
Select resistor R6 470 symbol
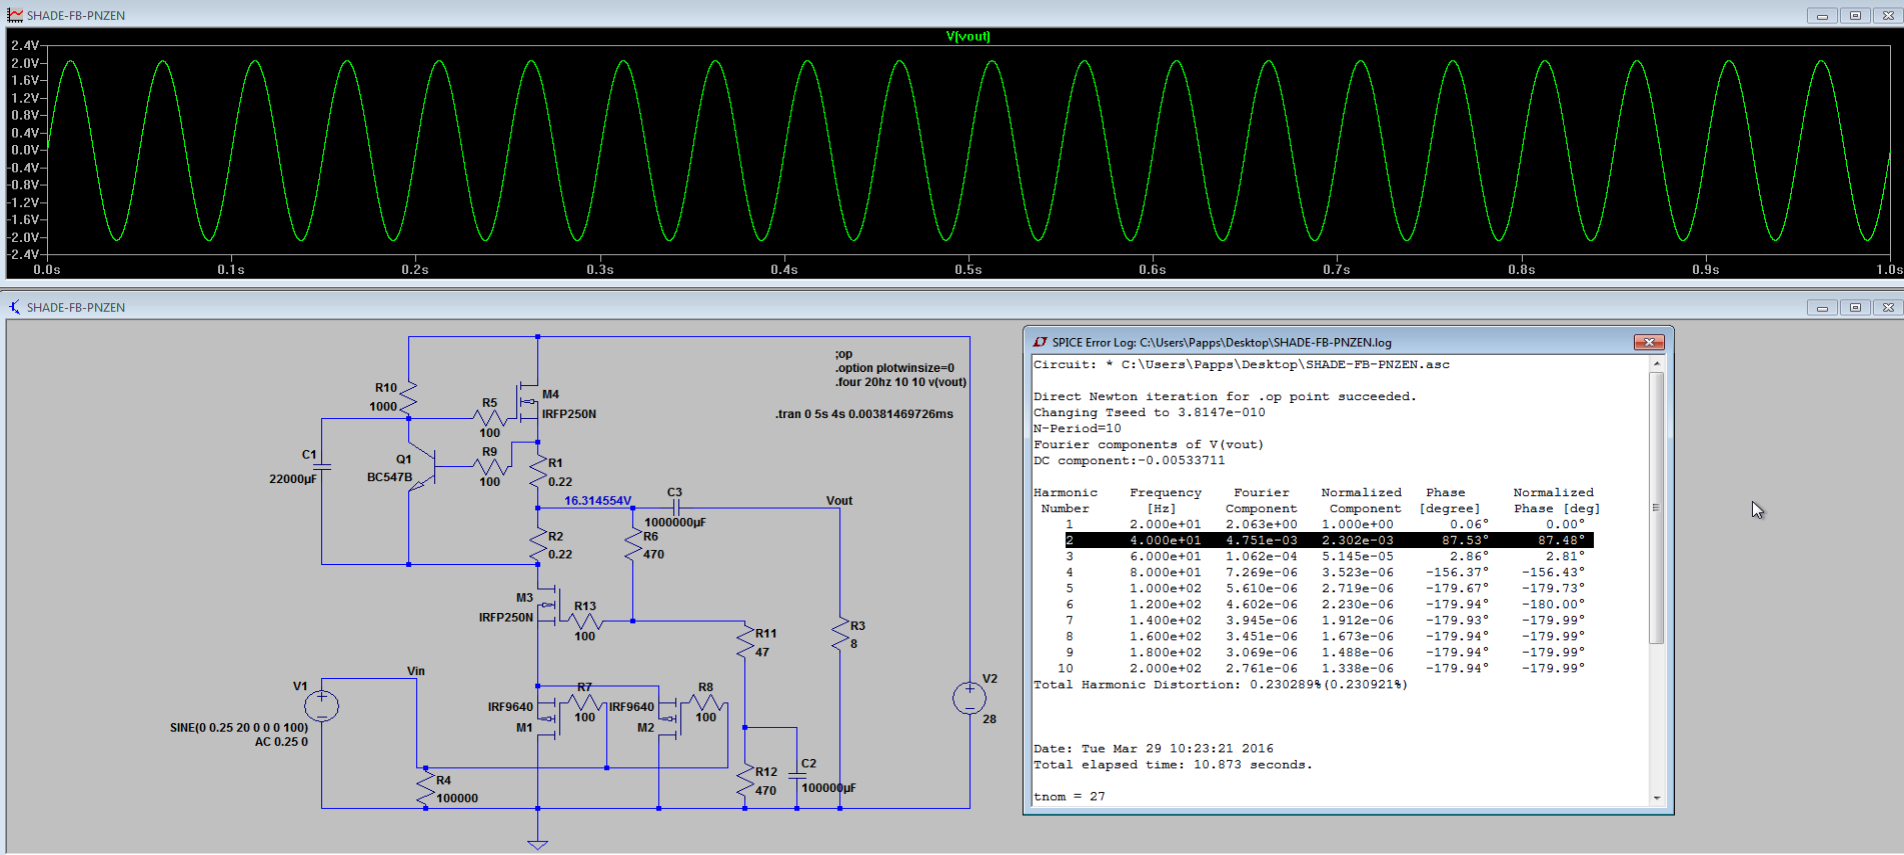[x=633, y=544]
